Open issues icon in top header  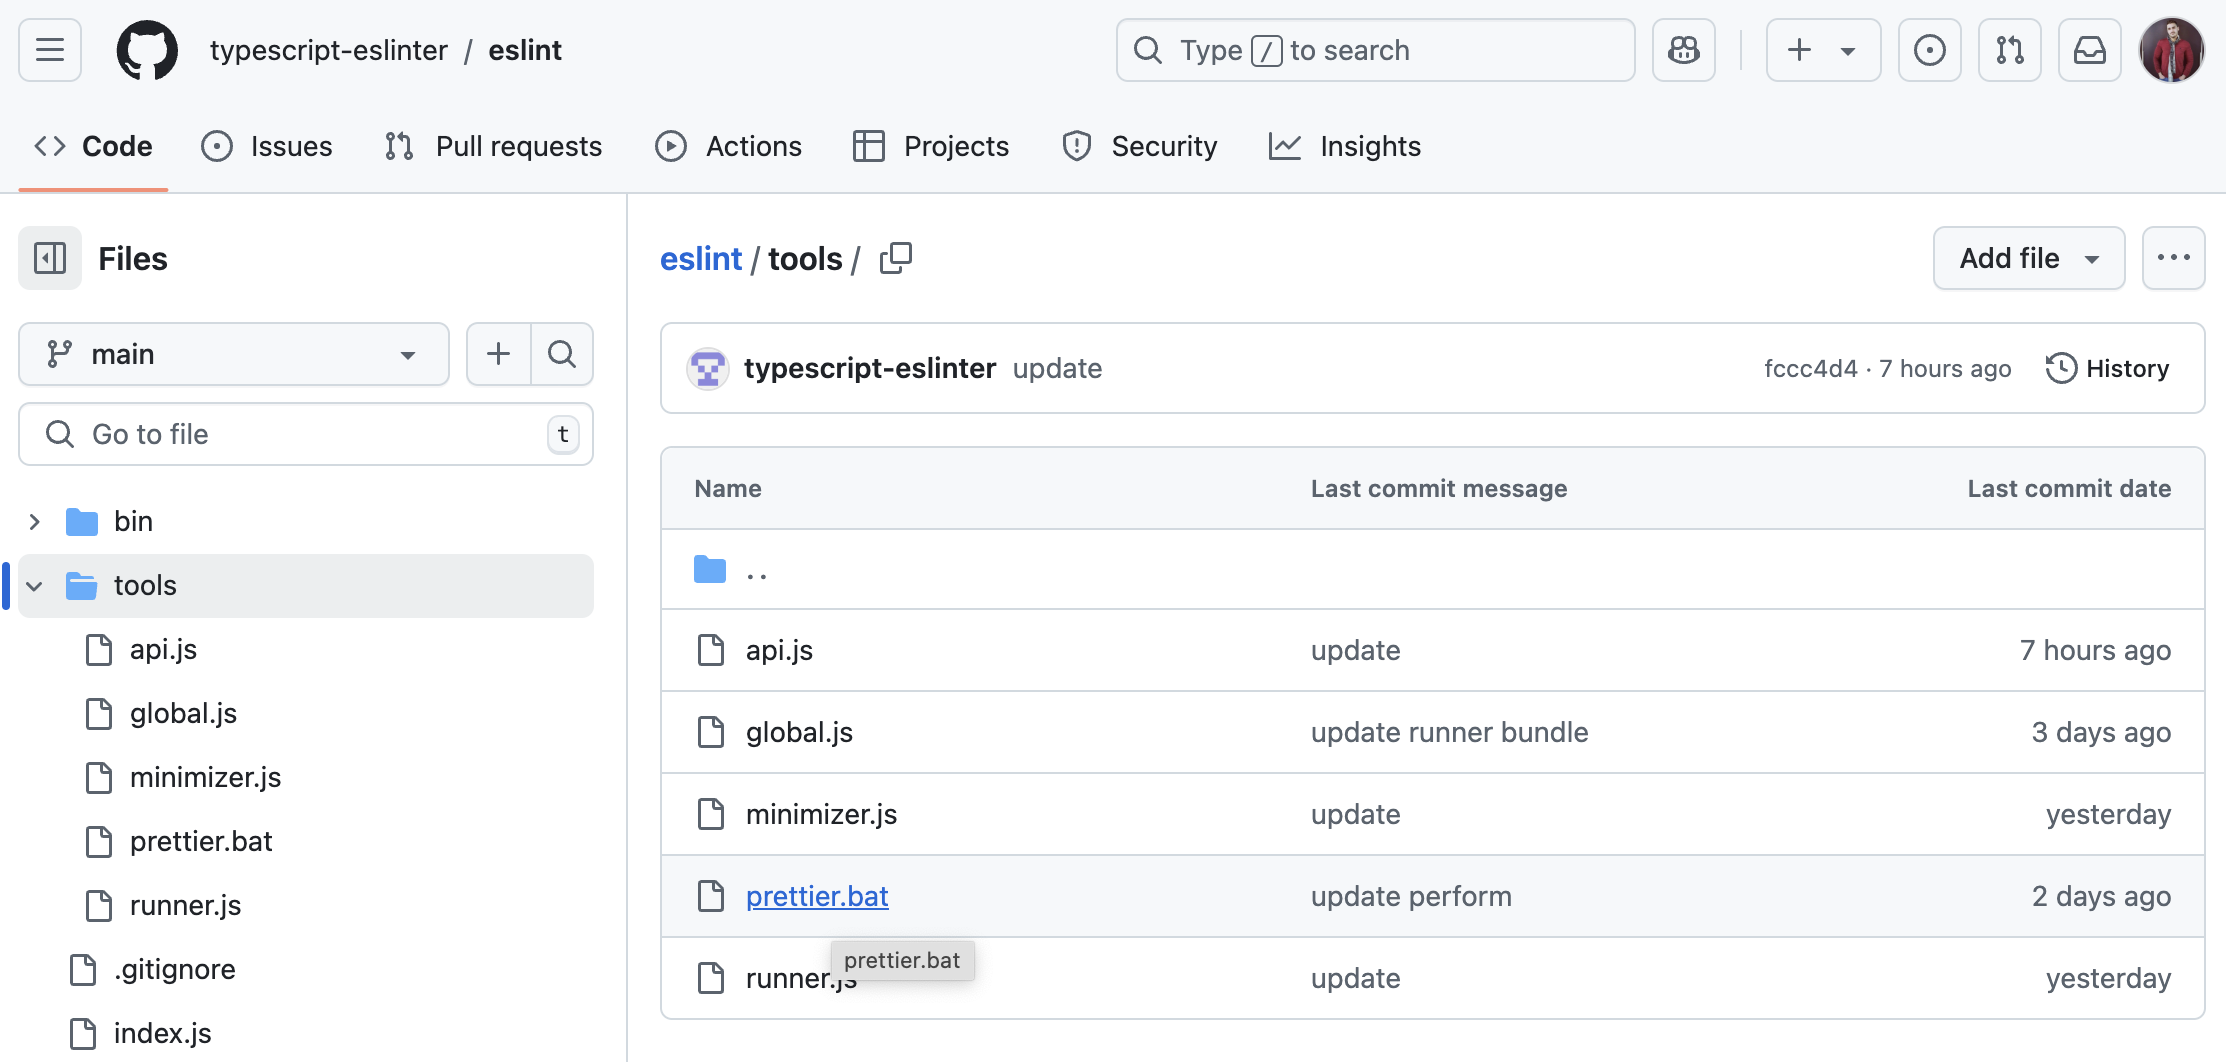click(1929, 50)
